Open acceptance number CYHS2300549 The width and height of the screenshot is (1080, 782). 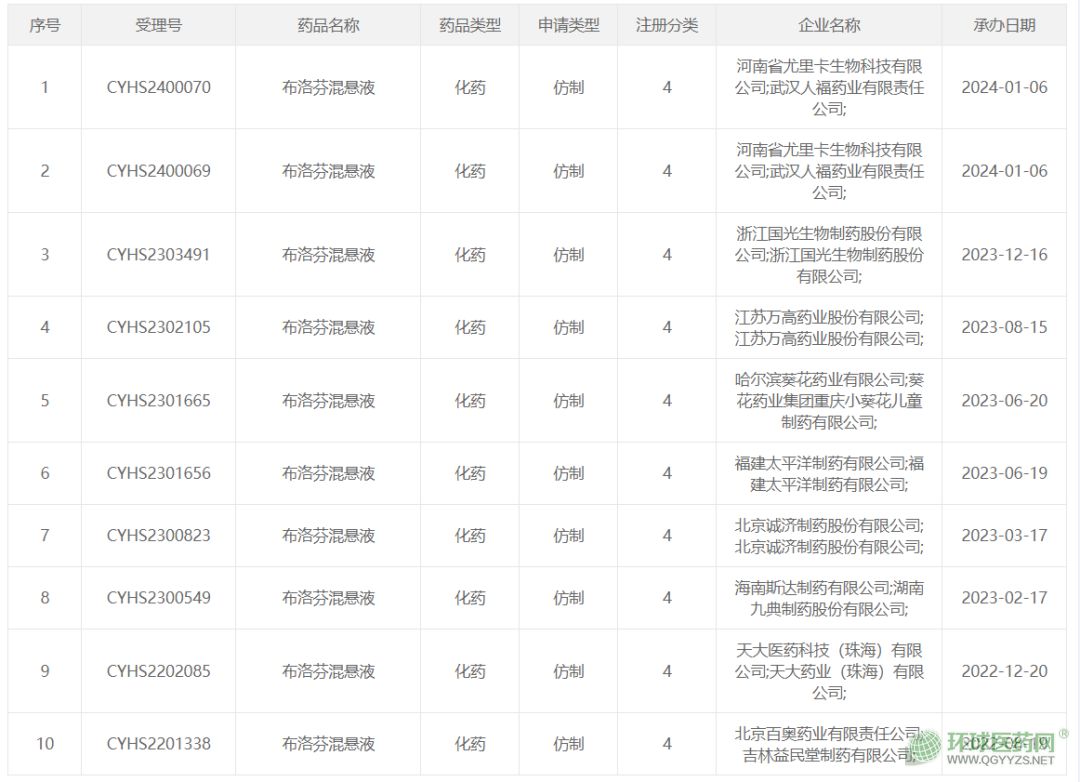coord(158,598)
